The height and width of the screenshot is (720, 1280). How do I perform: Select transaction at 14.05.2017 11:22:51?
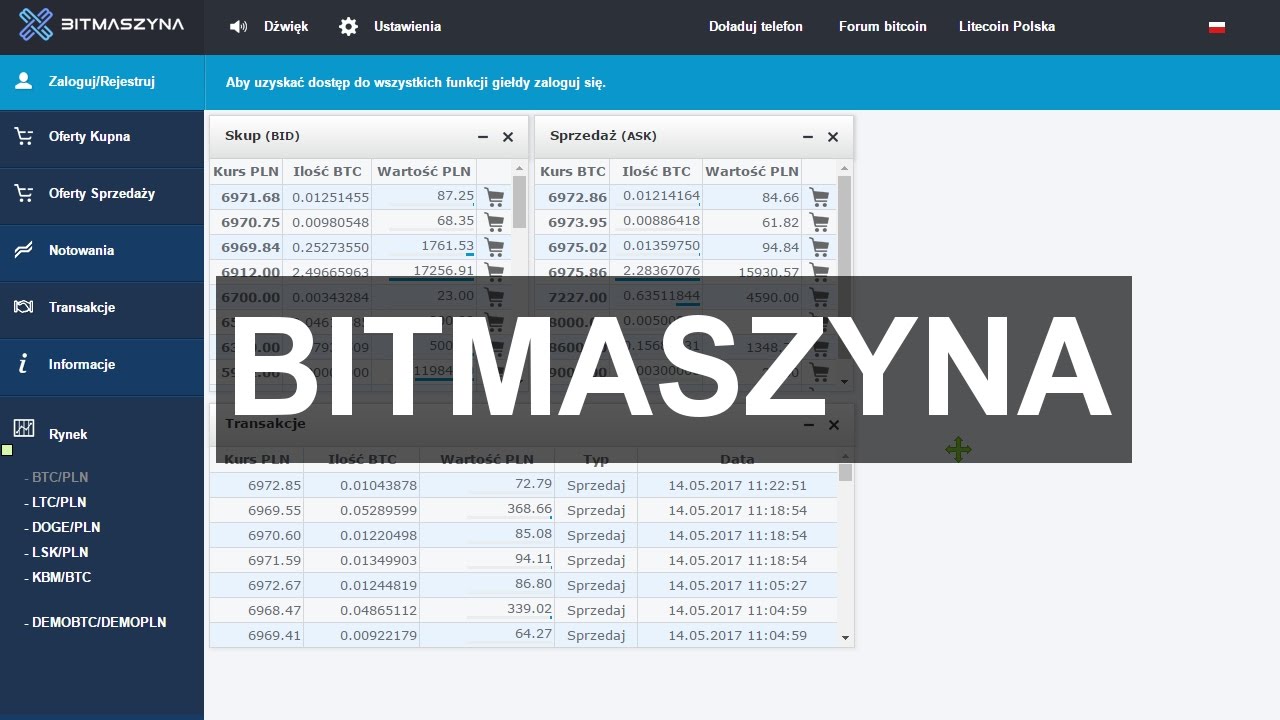737,485
